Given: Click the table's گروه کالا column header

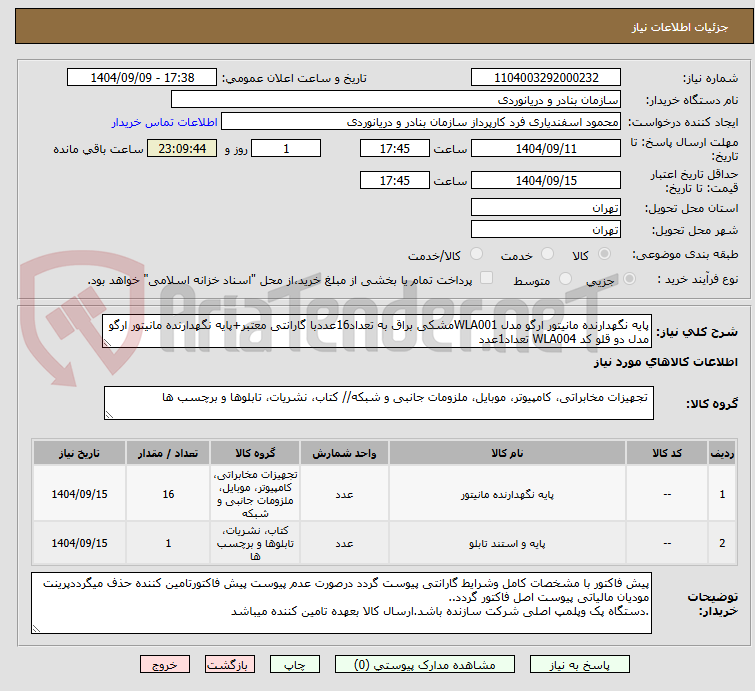Looking at the screenshot, I should (x=255, y=453).
